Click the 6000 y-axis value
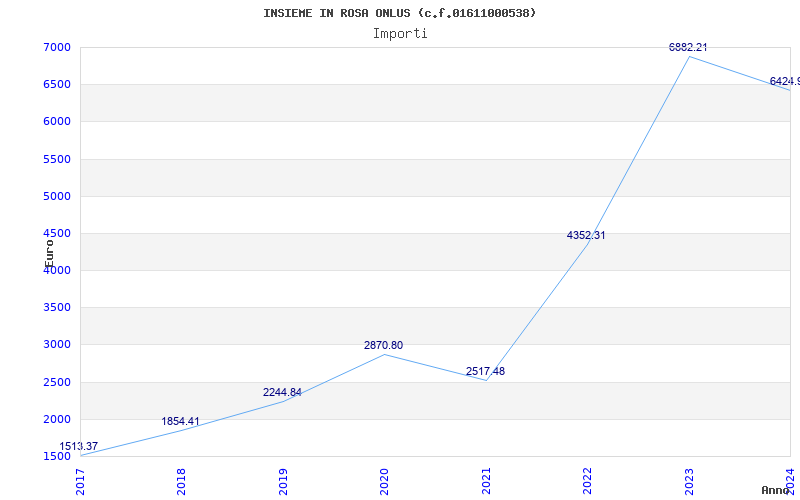This screenshot has height=500, width=800. (x=57, y=121)
